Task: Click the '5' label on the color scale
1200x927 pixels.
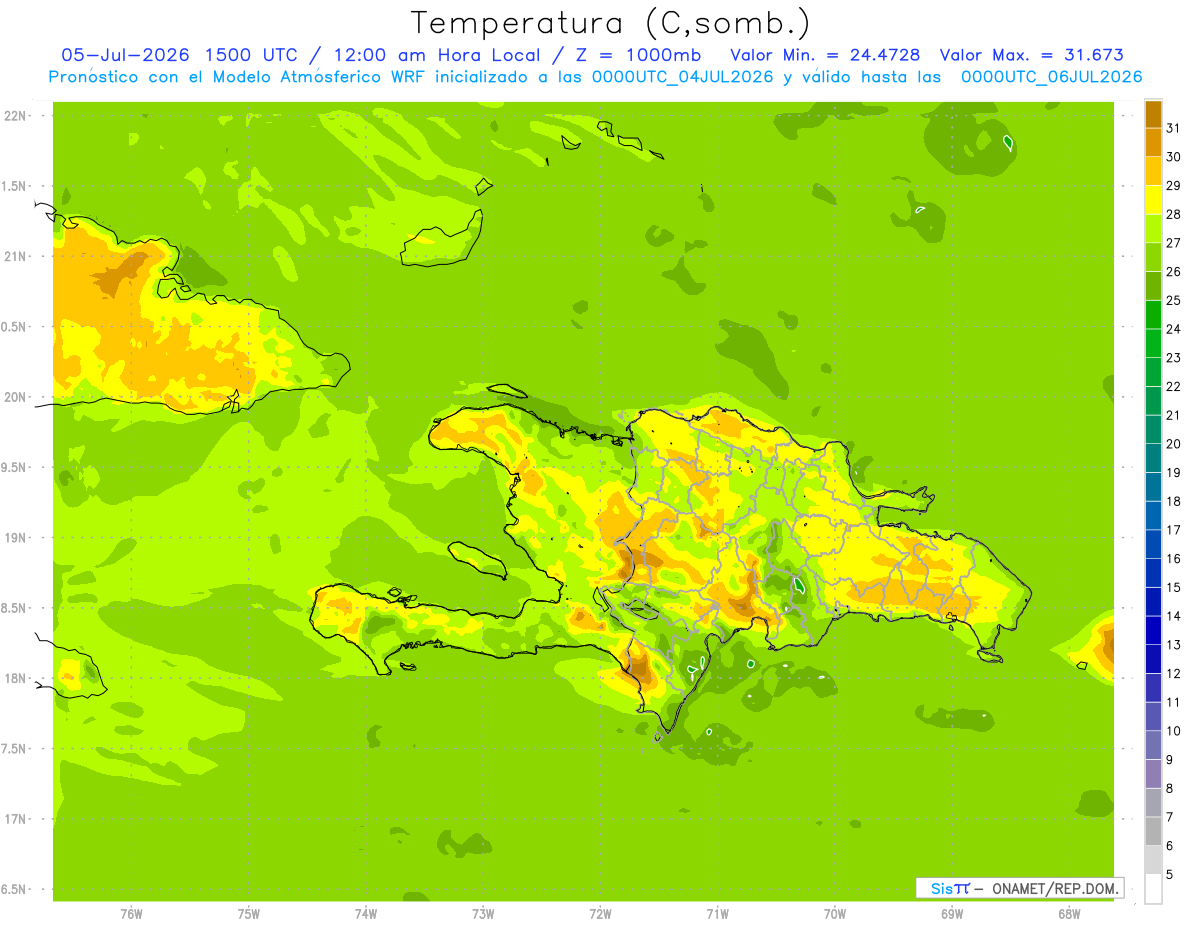Action: point(1171,874)
